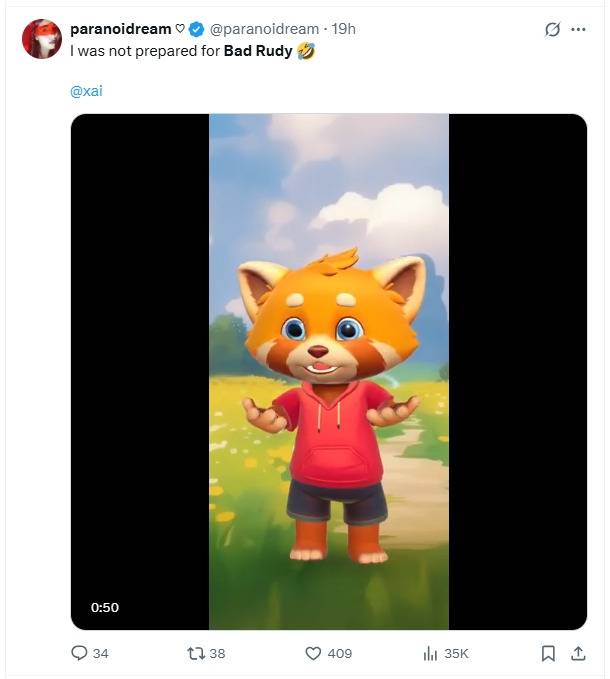Click the 0:50 video duration label

coord(104,607)
